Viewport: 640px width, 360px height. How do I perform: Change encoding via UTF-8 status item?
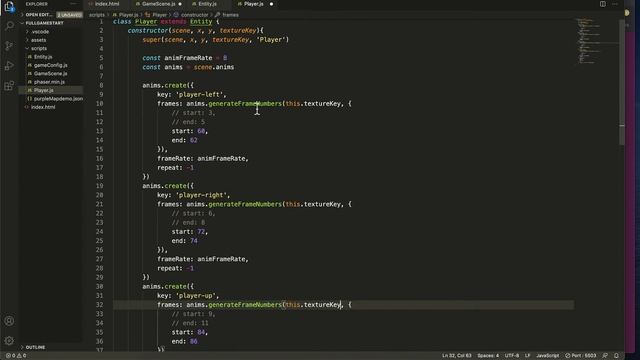coord(512,356)
